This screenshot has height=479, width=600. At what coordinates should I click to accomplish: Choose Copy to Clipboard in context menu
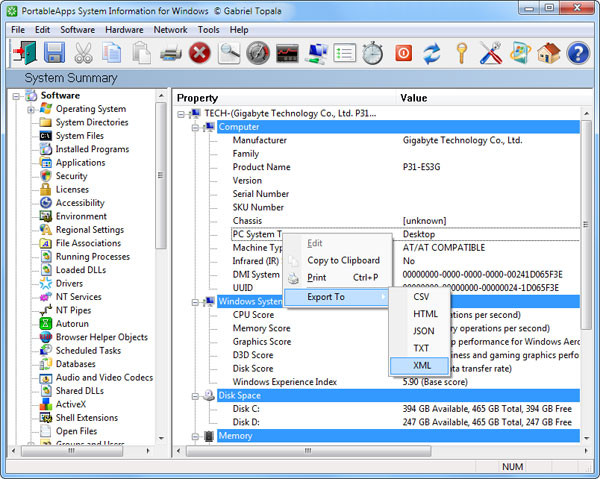point(338,261)
